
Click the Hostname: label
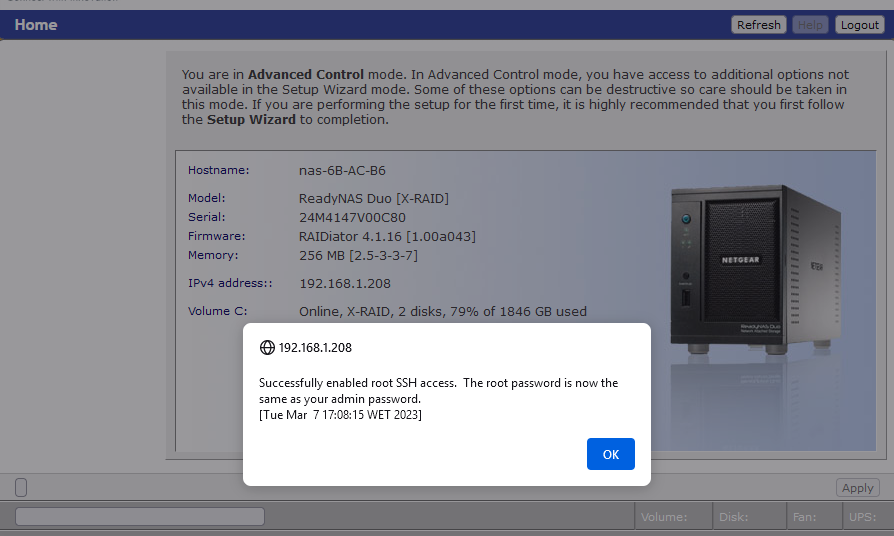pyautogui.click(x=218, y=170)
